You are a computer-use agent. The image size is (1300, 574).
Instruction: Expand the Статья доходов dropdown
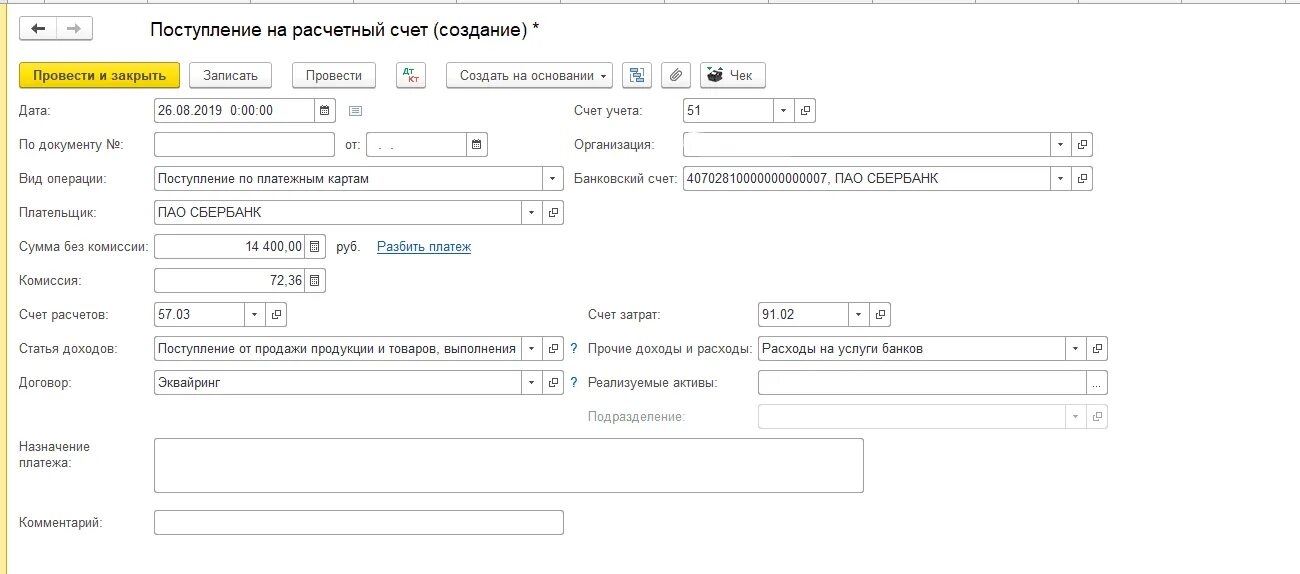click(x=531, y=348)
